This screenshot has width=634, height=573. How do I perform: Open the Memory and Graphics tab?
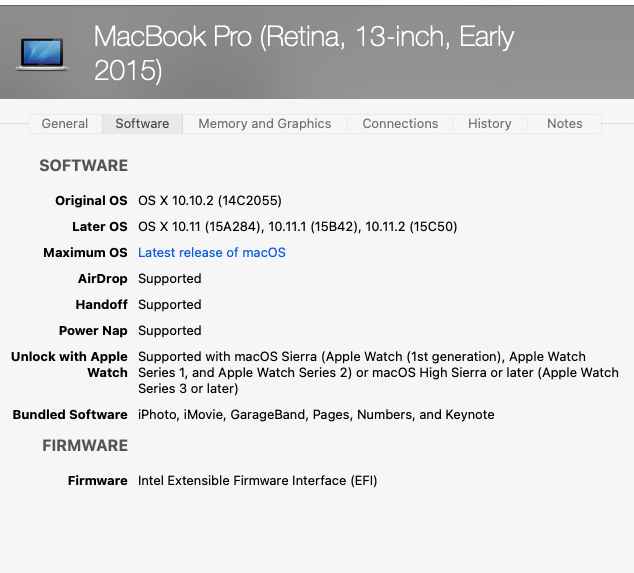(x=265, y=124)
